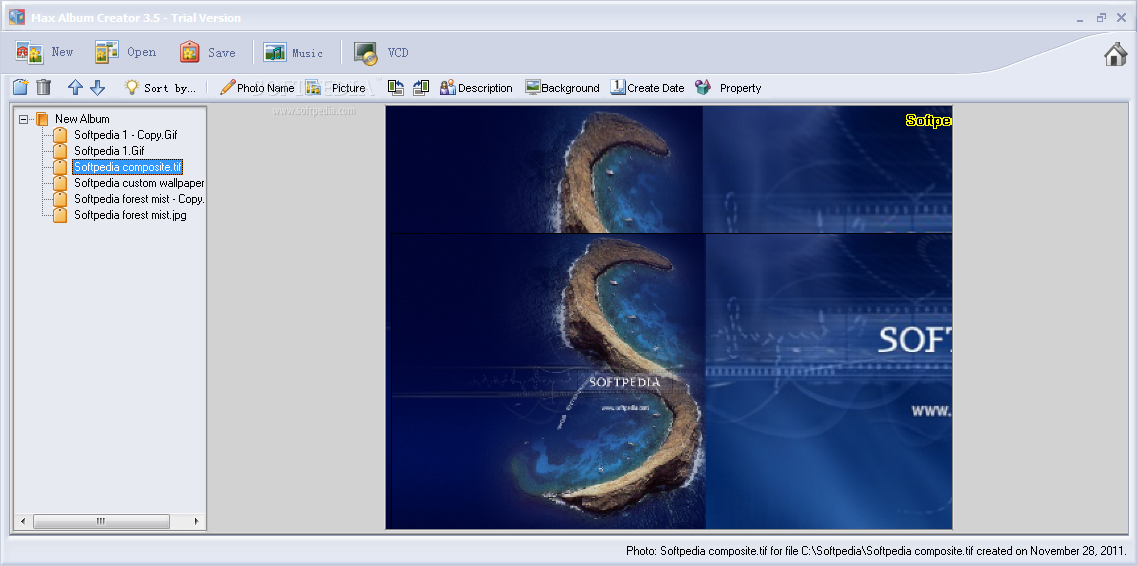Add new photo with sparkle page icon
This screenshot has width=1138, height=566.
[21, 87]
